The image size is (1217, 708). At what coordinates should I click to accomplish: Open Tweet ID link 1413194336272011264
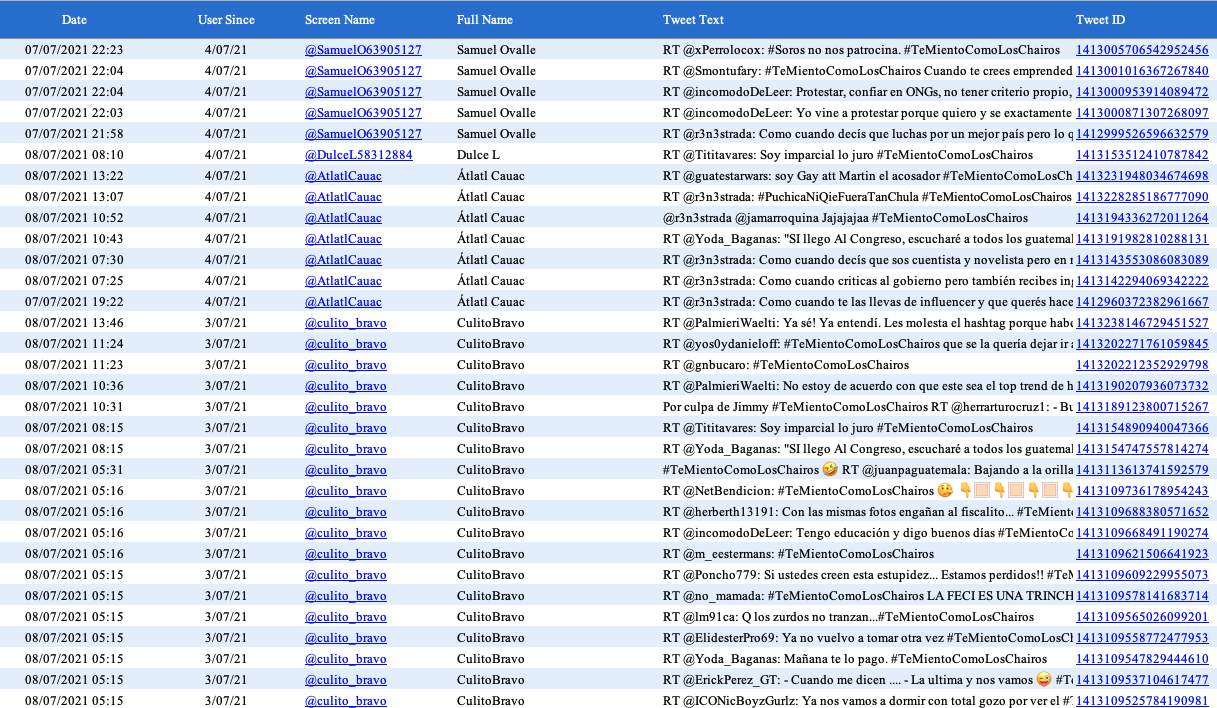tap(1142, 218)
